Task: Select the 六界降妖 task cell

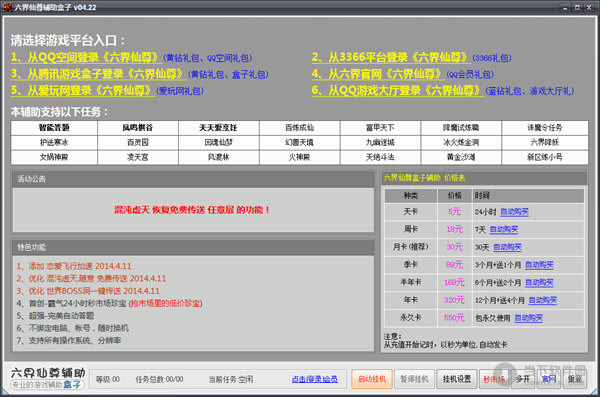Action: (x=545, y=142)
